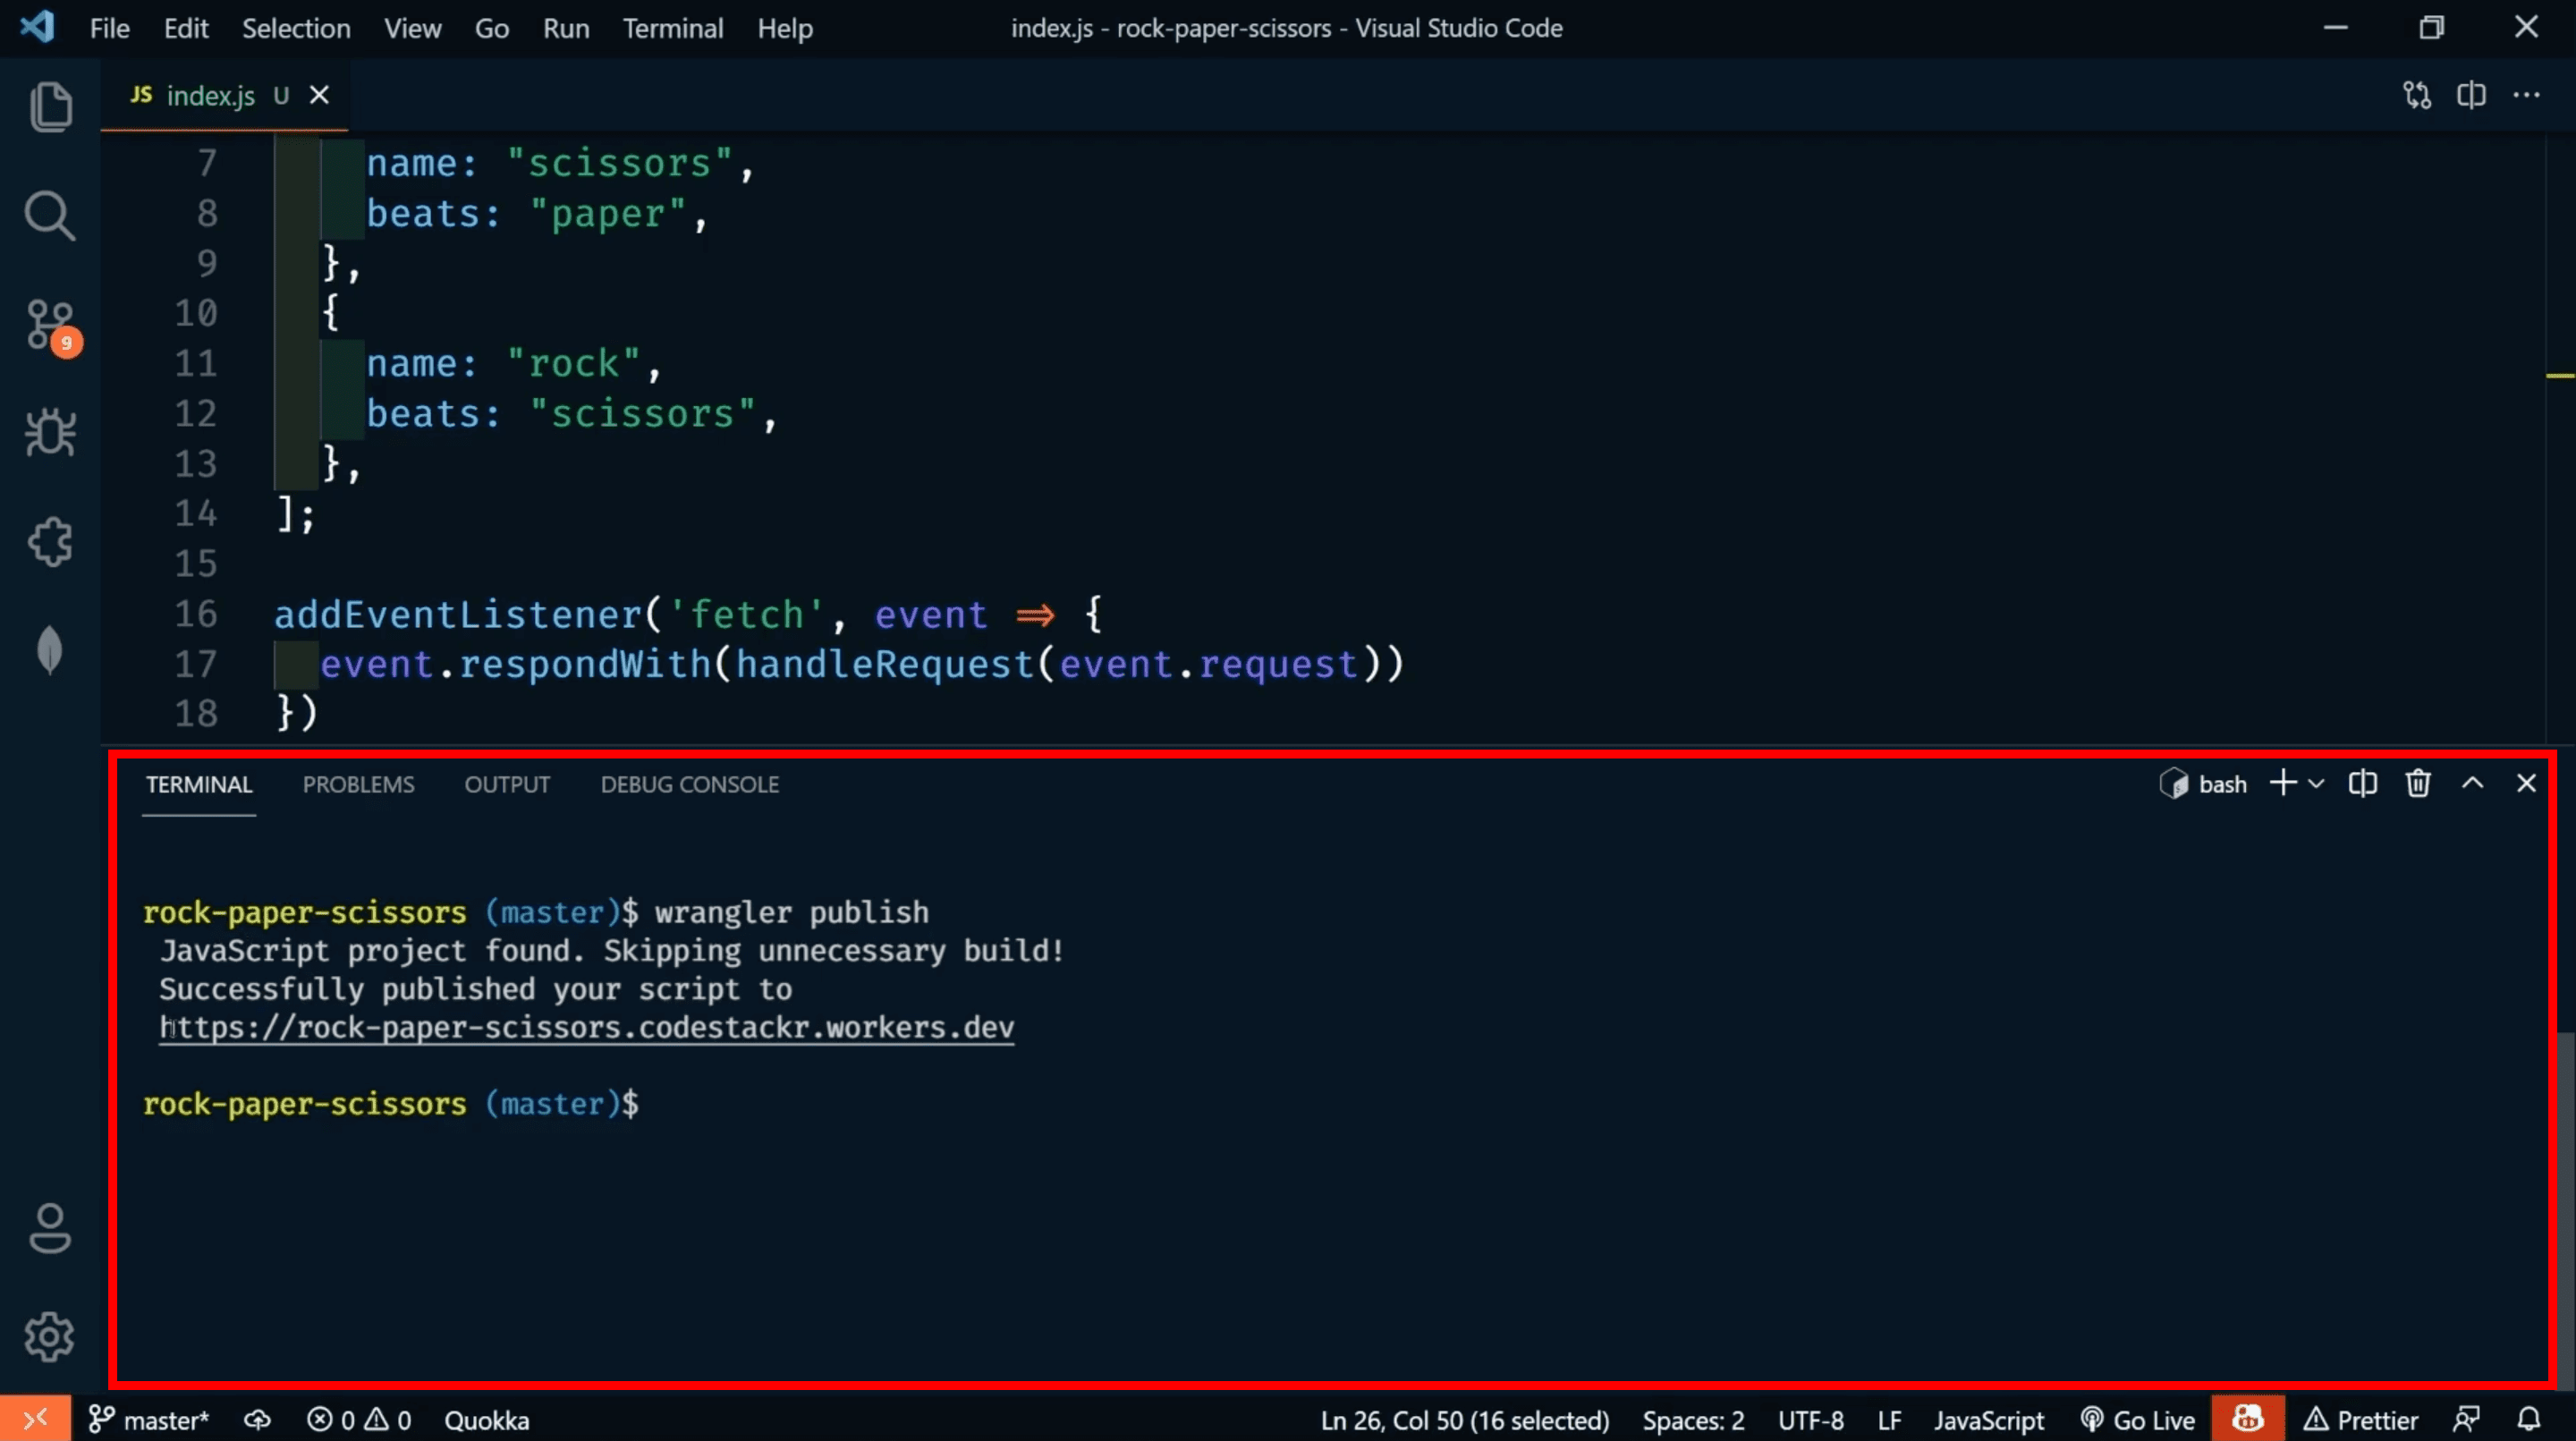Click the master* branch indicator
This screenshot has height=1441, width=2576.
click(x=148, y=1420)
